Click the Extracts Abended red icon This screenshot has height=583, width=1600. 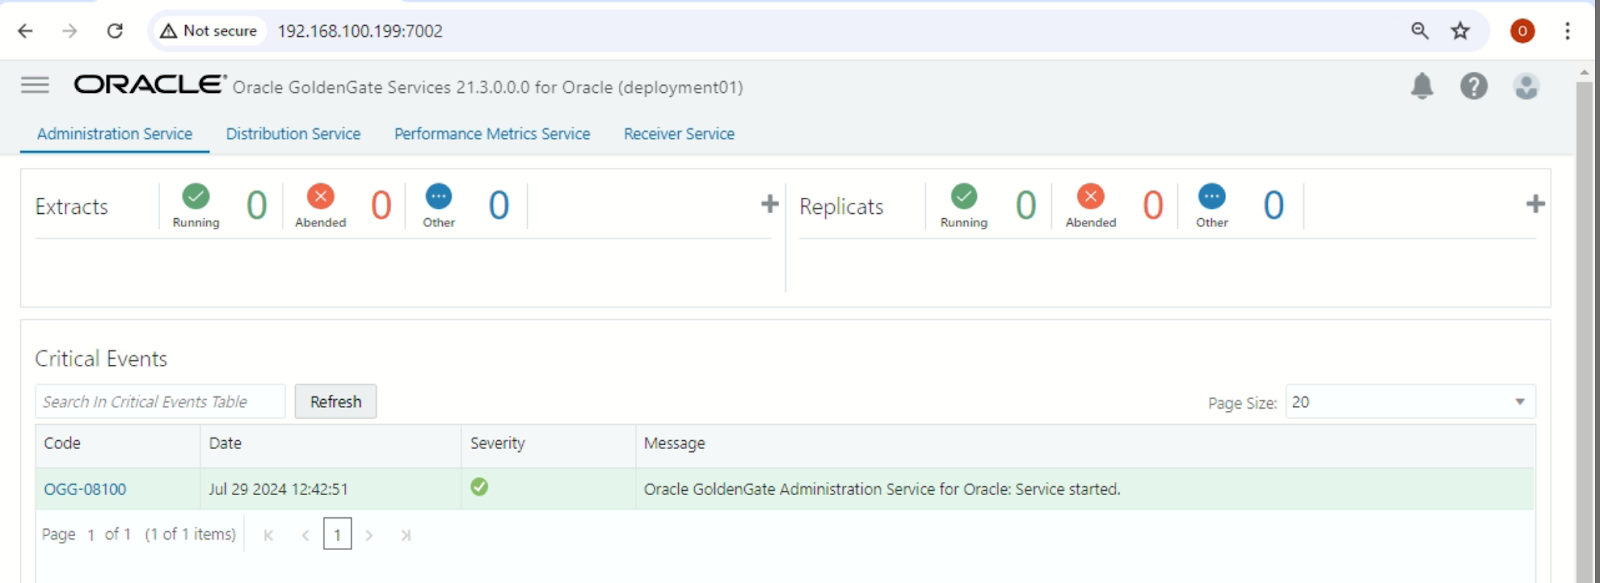[320, 196]
